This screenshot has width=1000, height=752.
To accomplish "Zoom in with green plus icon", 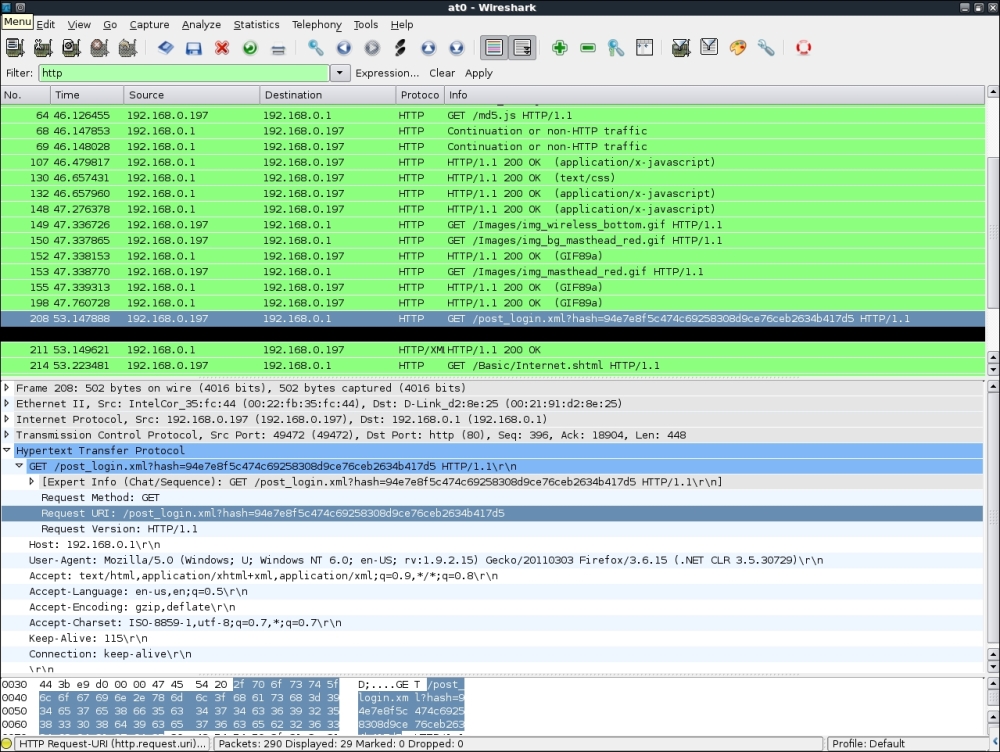I will point(560,48).
